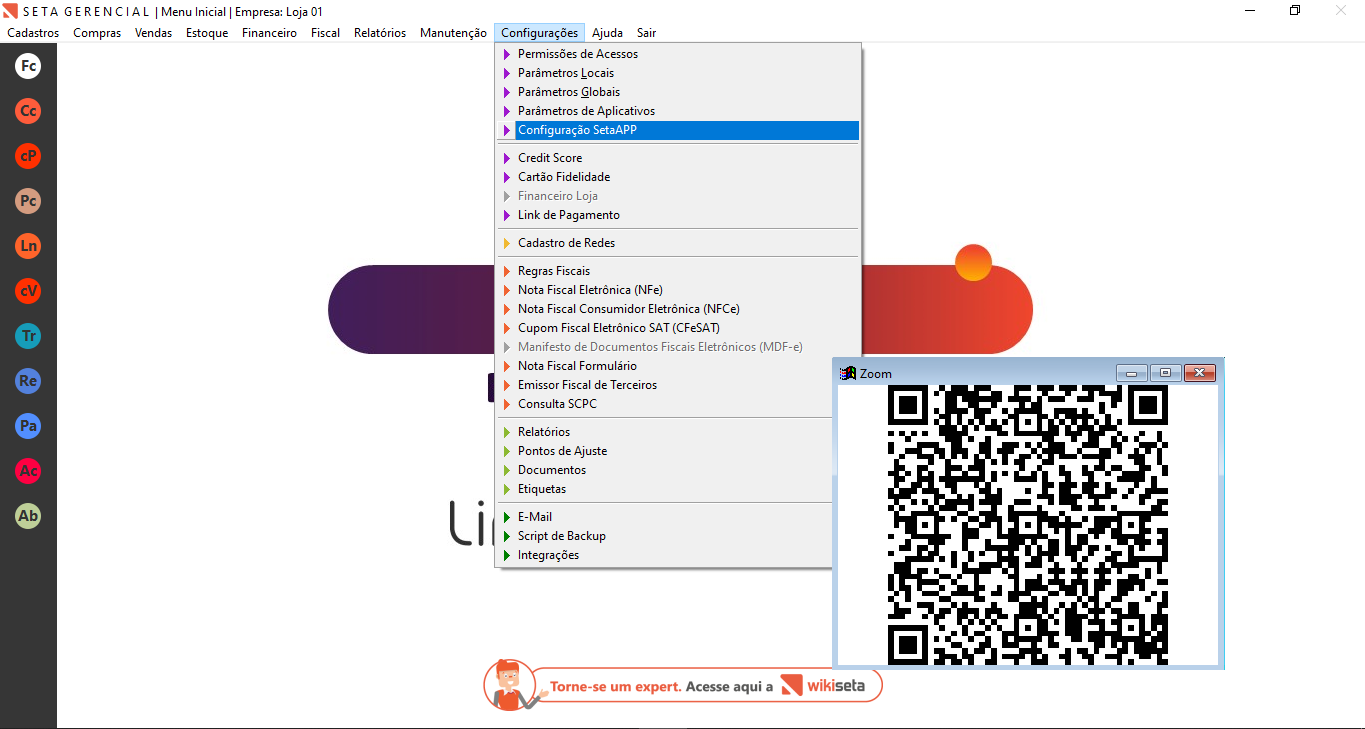Image resolution: width=1365 pixels, height=729 pixels.
Task: Click the Pa sidebar shortcut icon
Action: pyautogui.click(x=28, y=426)
